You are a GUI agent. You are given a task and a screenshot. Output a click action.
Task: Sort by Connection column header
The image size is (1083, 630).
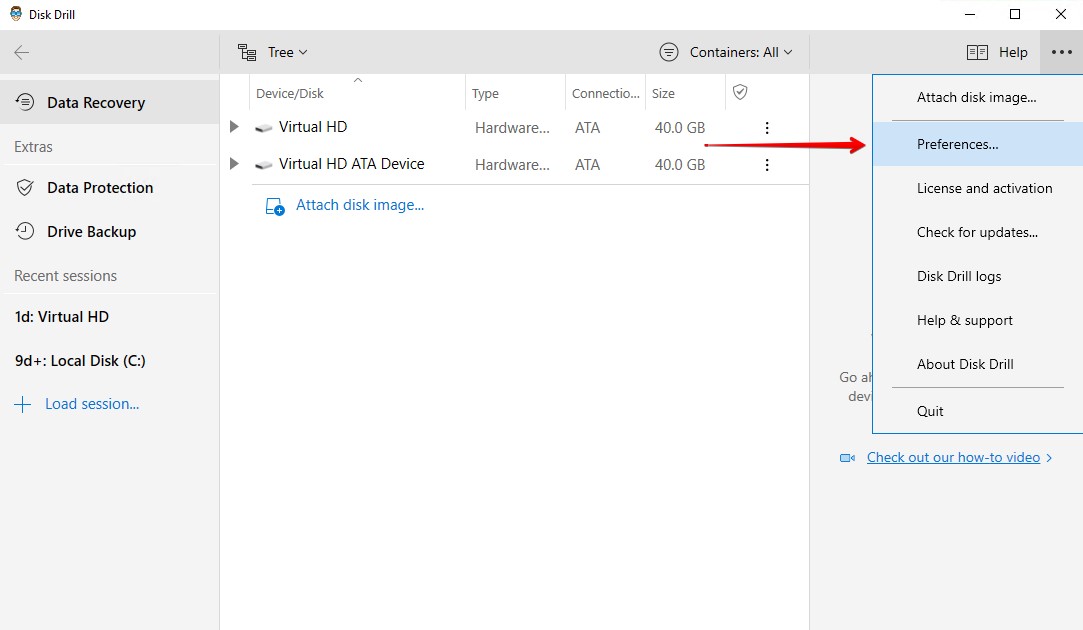coord(606,93)
